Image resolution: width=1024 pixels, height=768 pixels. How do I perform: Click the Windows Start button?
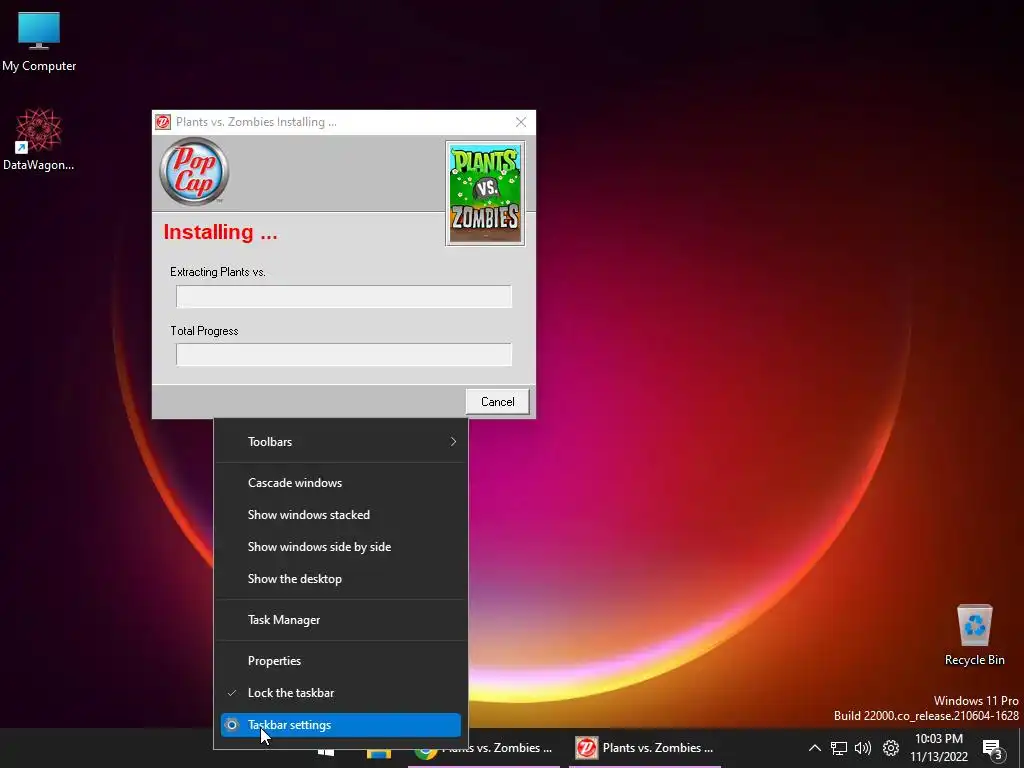coord(326,752)
